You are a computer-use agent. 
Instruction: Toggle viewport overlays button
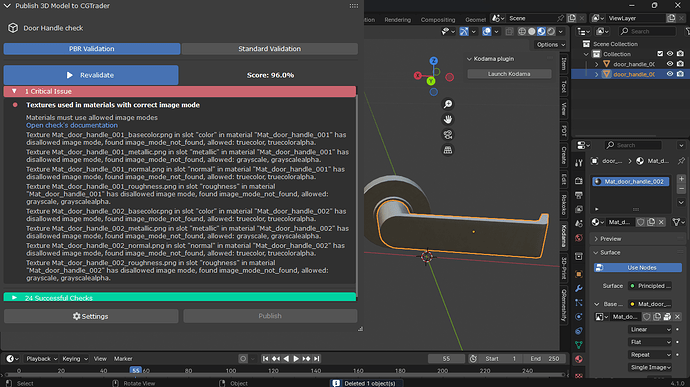(x=486, y=31)
